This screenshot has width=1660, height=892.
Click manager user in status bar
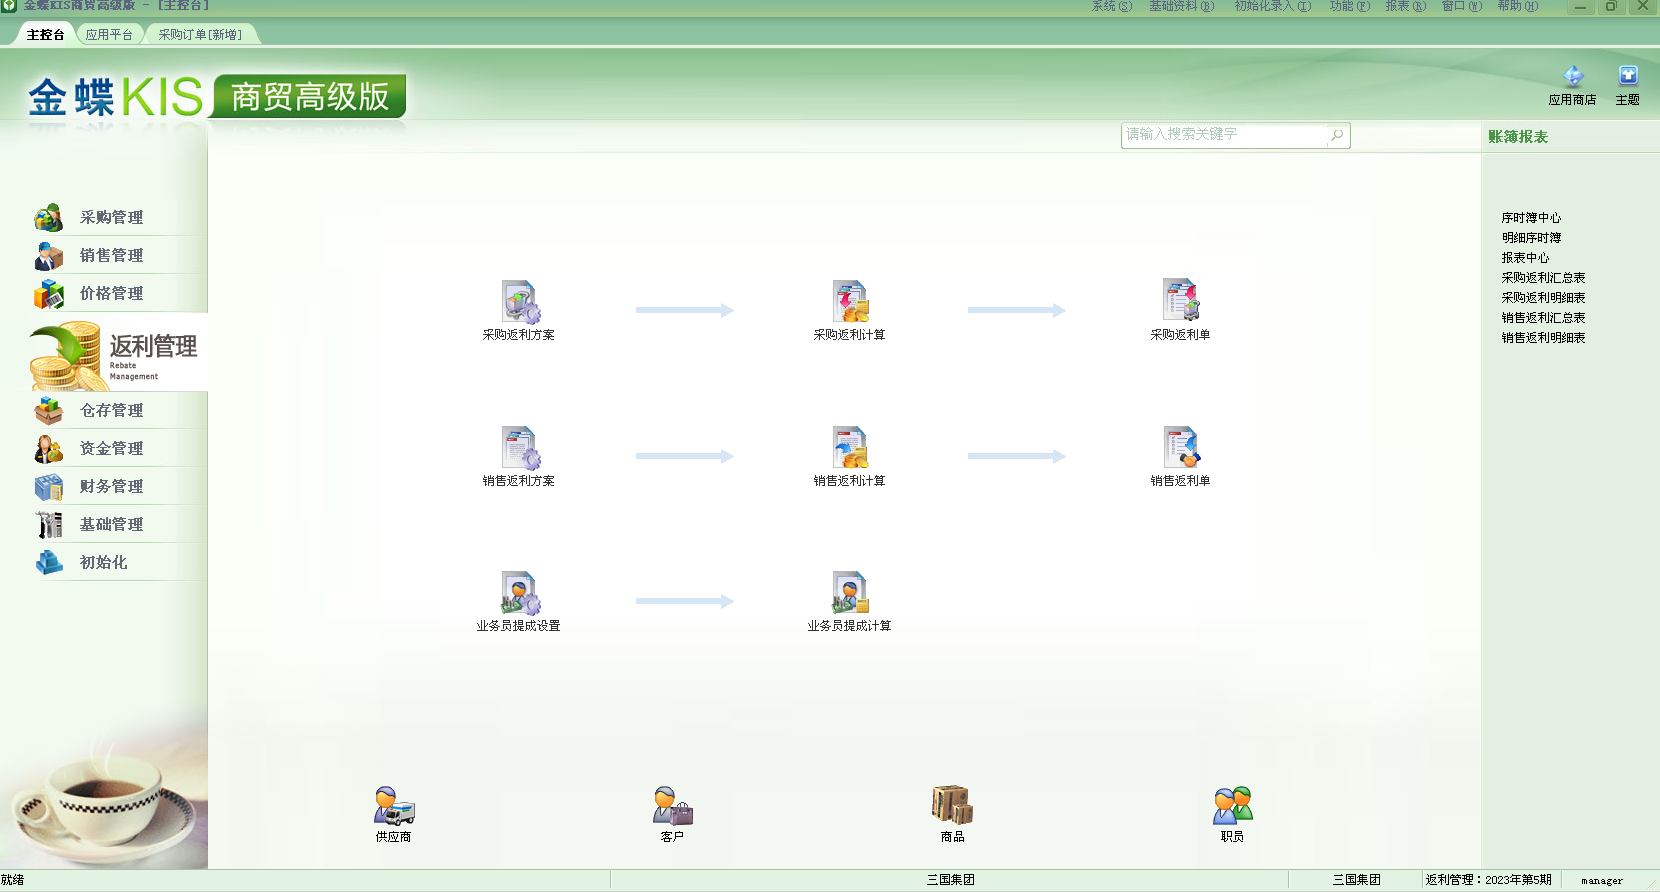click(1602, 881)
